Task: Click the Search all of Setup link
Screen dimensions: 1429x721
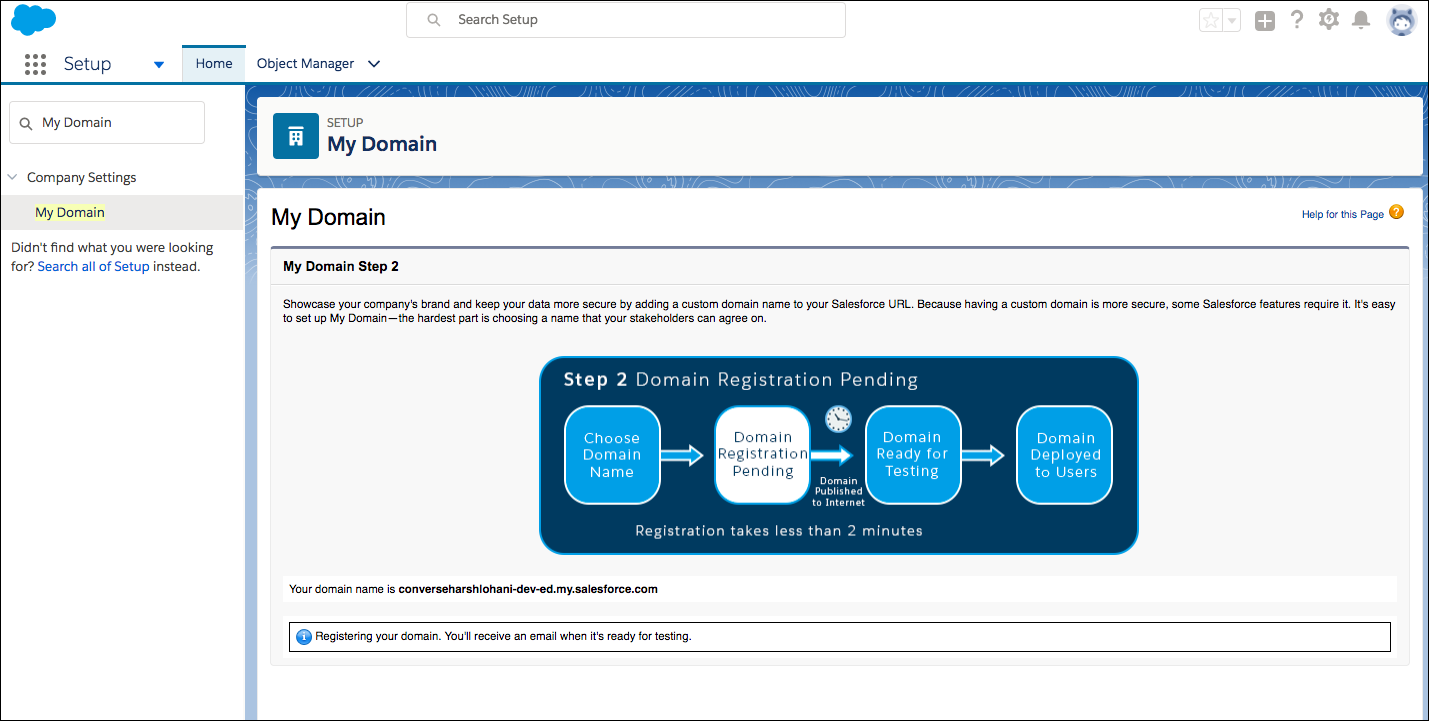Action: point(93,267)
